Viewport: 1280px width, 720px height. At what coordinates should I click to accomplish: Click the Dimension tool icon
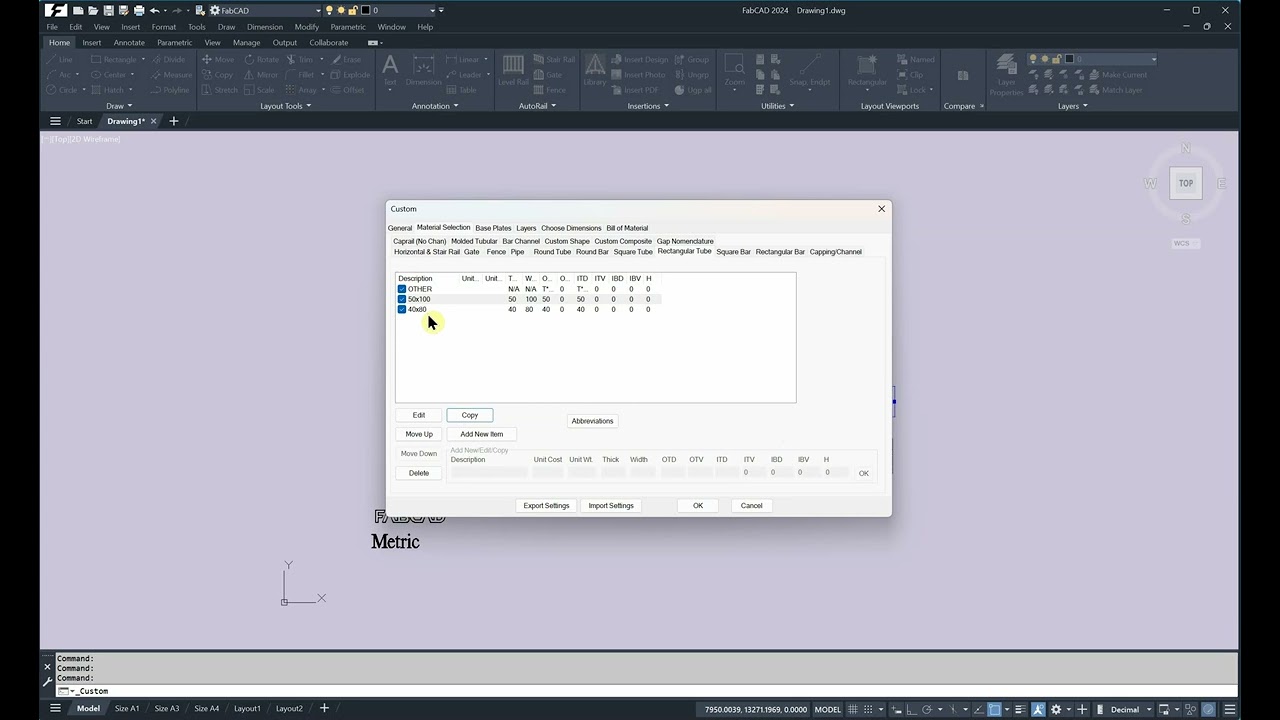pos(424,72)
